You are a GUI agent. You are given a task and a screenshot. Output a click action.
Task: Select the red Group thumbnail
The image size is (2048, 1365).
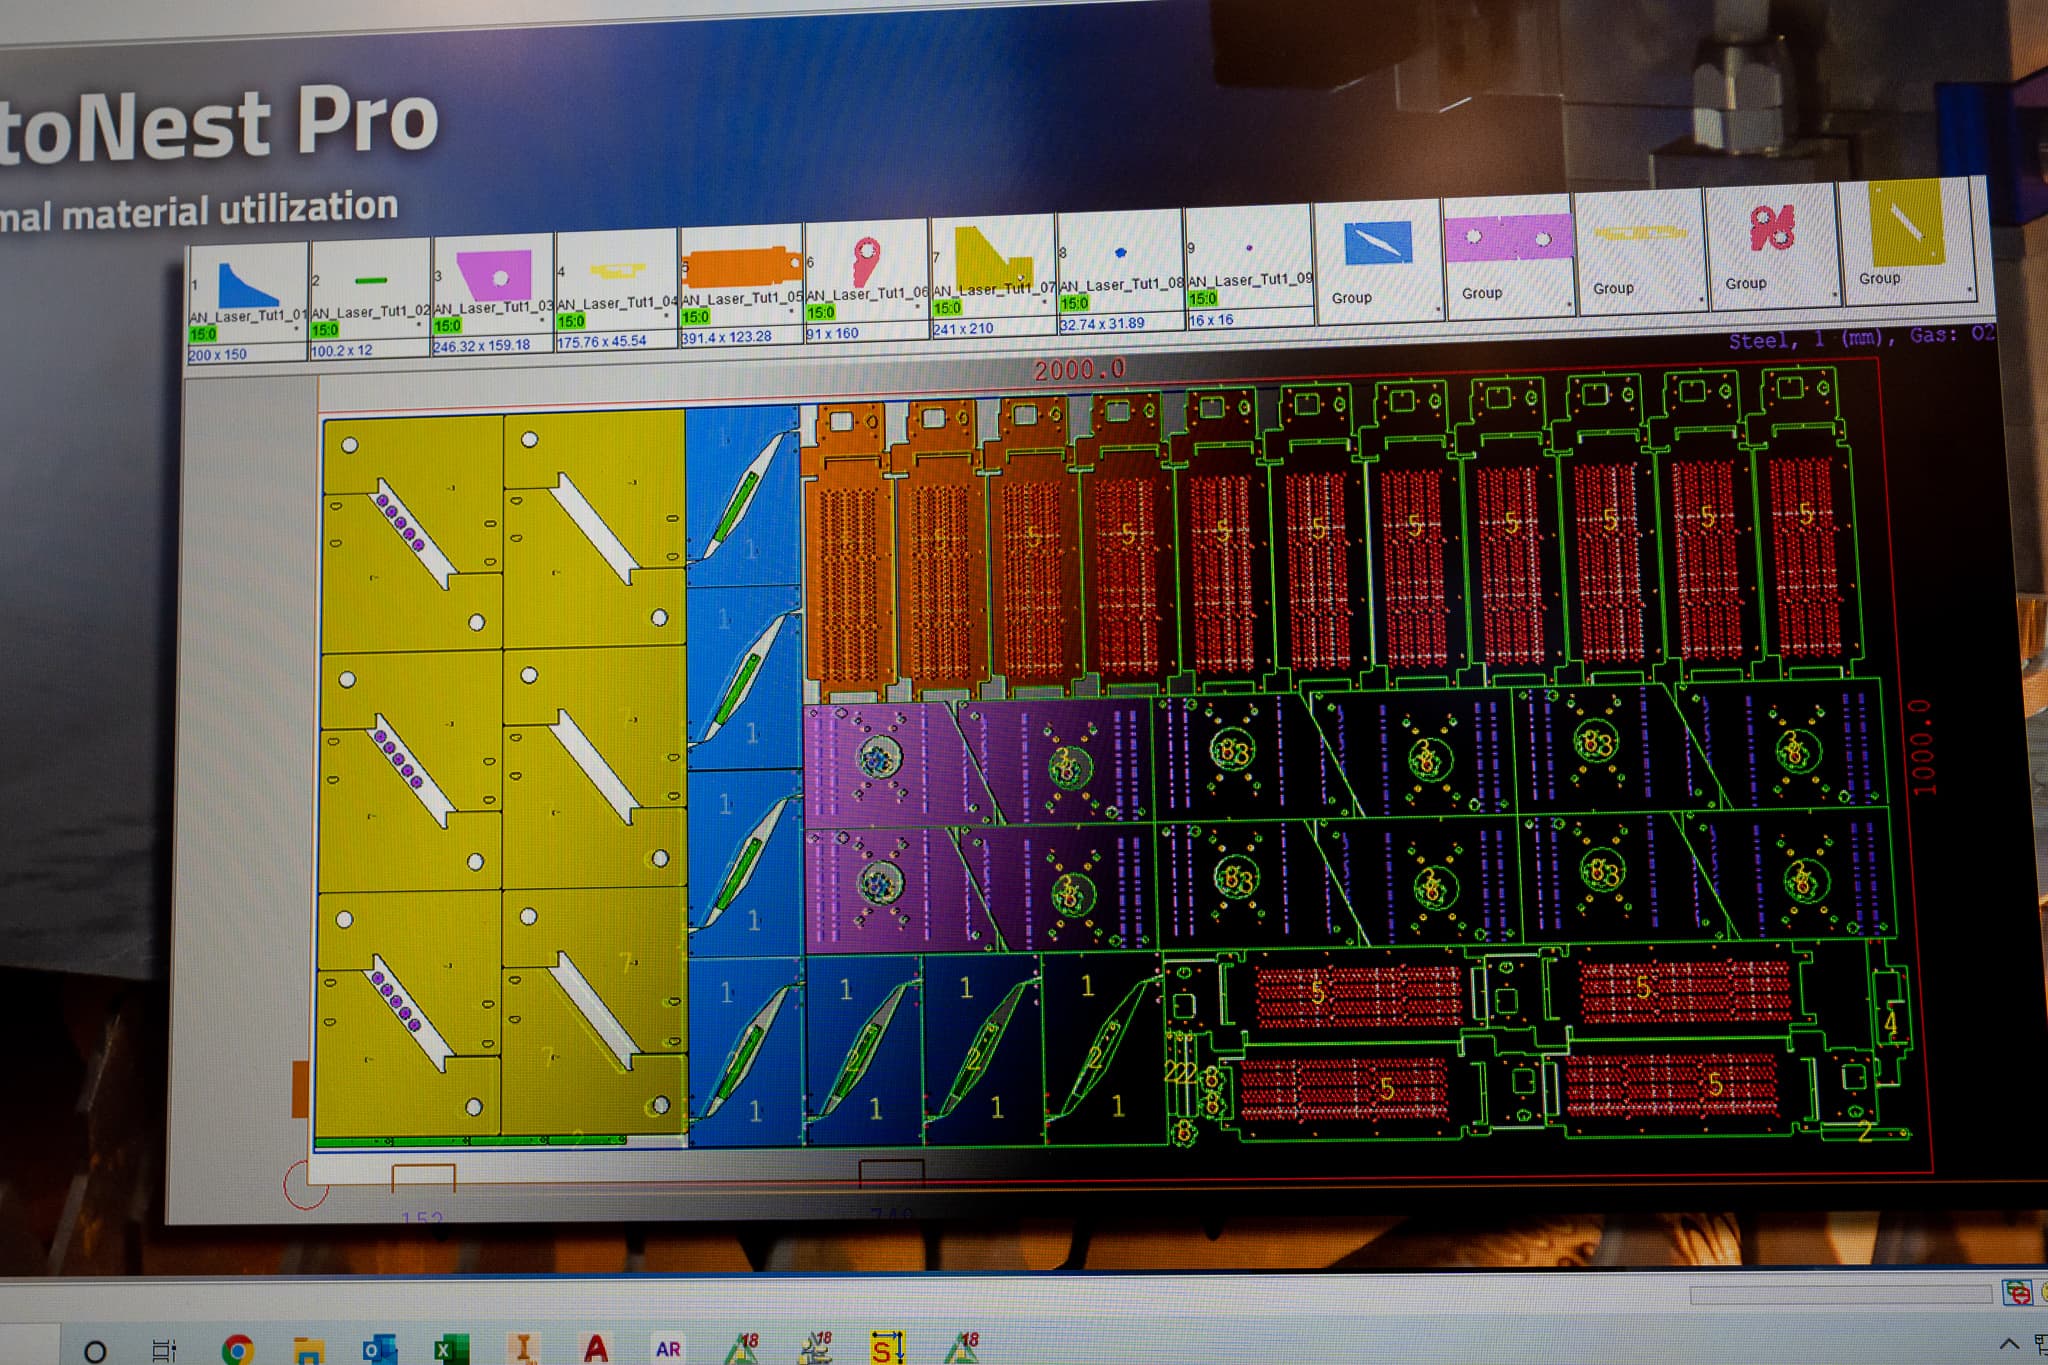[x=1771, y=227]
